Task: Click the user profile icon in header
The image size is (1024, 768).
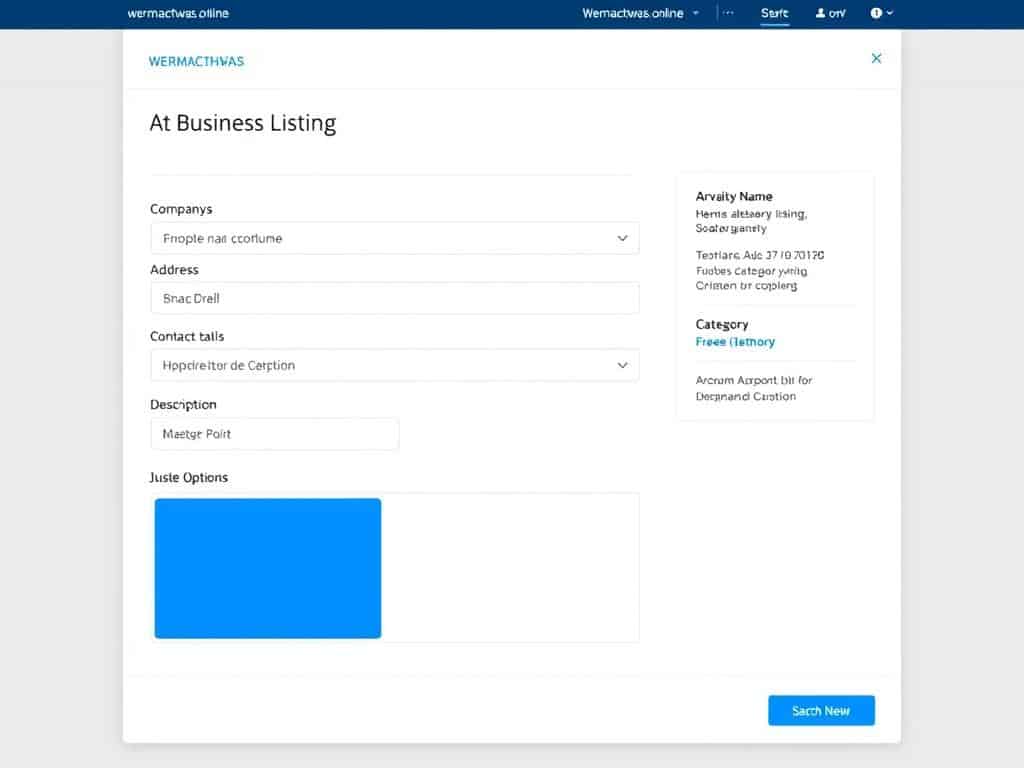Action: coord(822,13)
